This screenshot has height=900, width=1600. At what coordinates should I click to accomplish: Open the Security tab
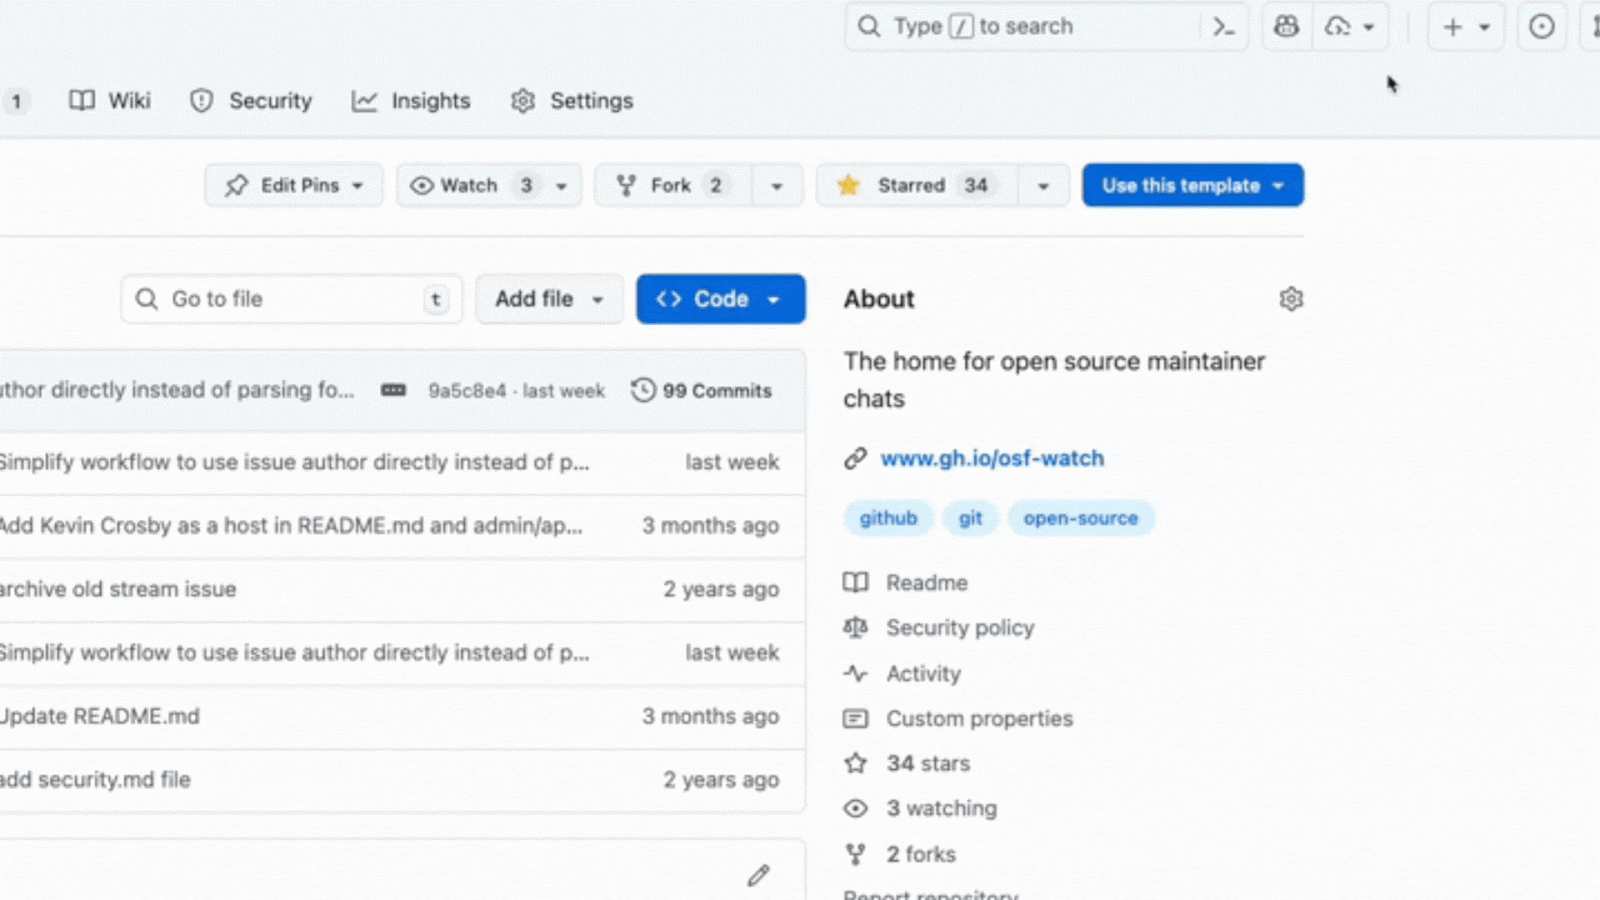[x=251, y=101]
